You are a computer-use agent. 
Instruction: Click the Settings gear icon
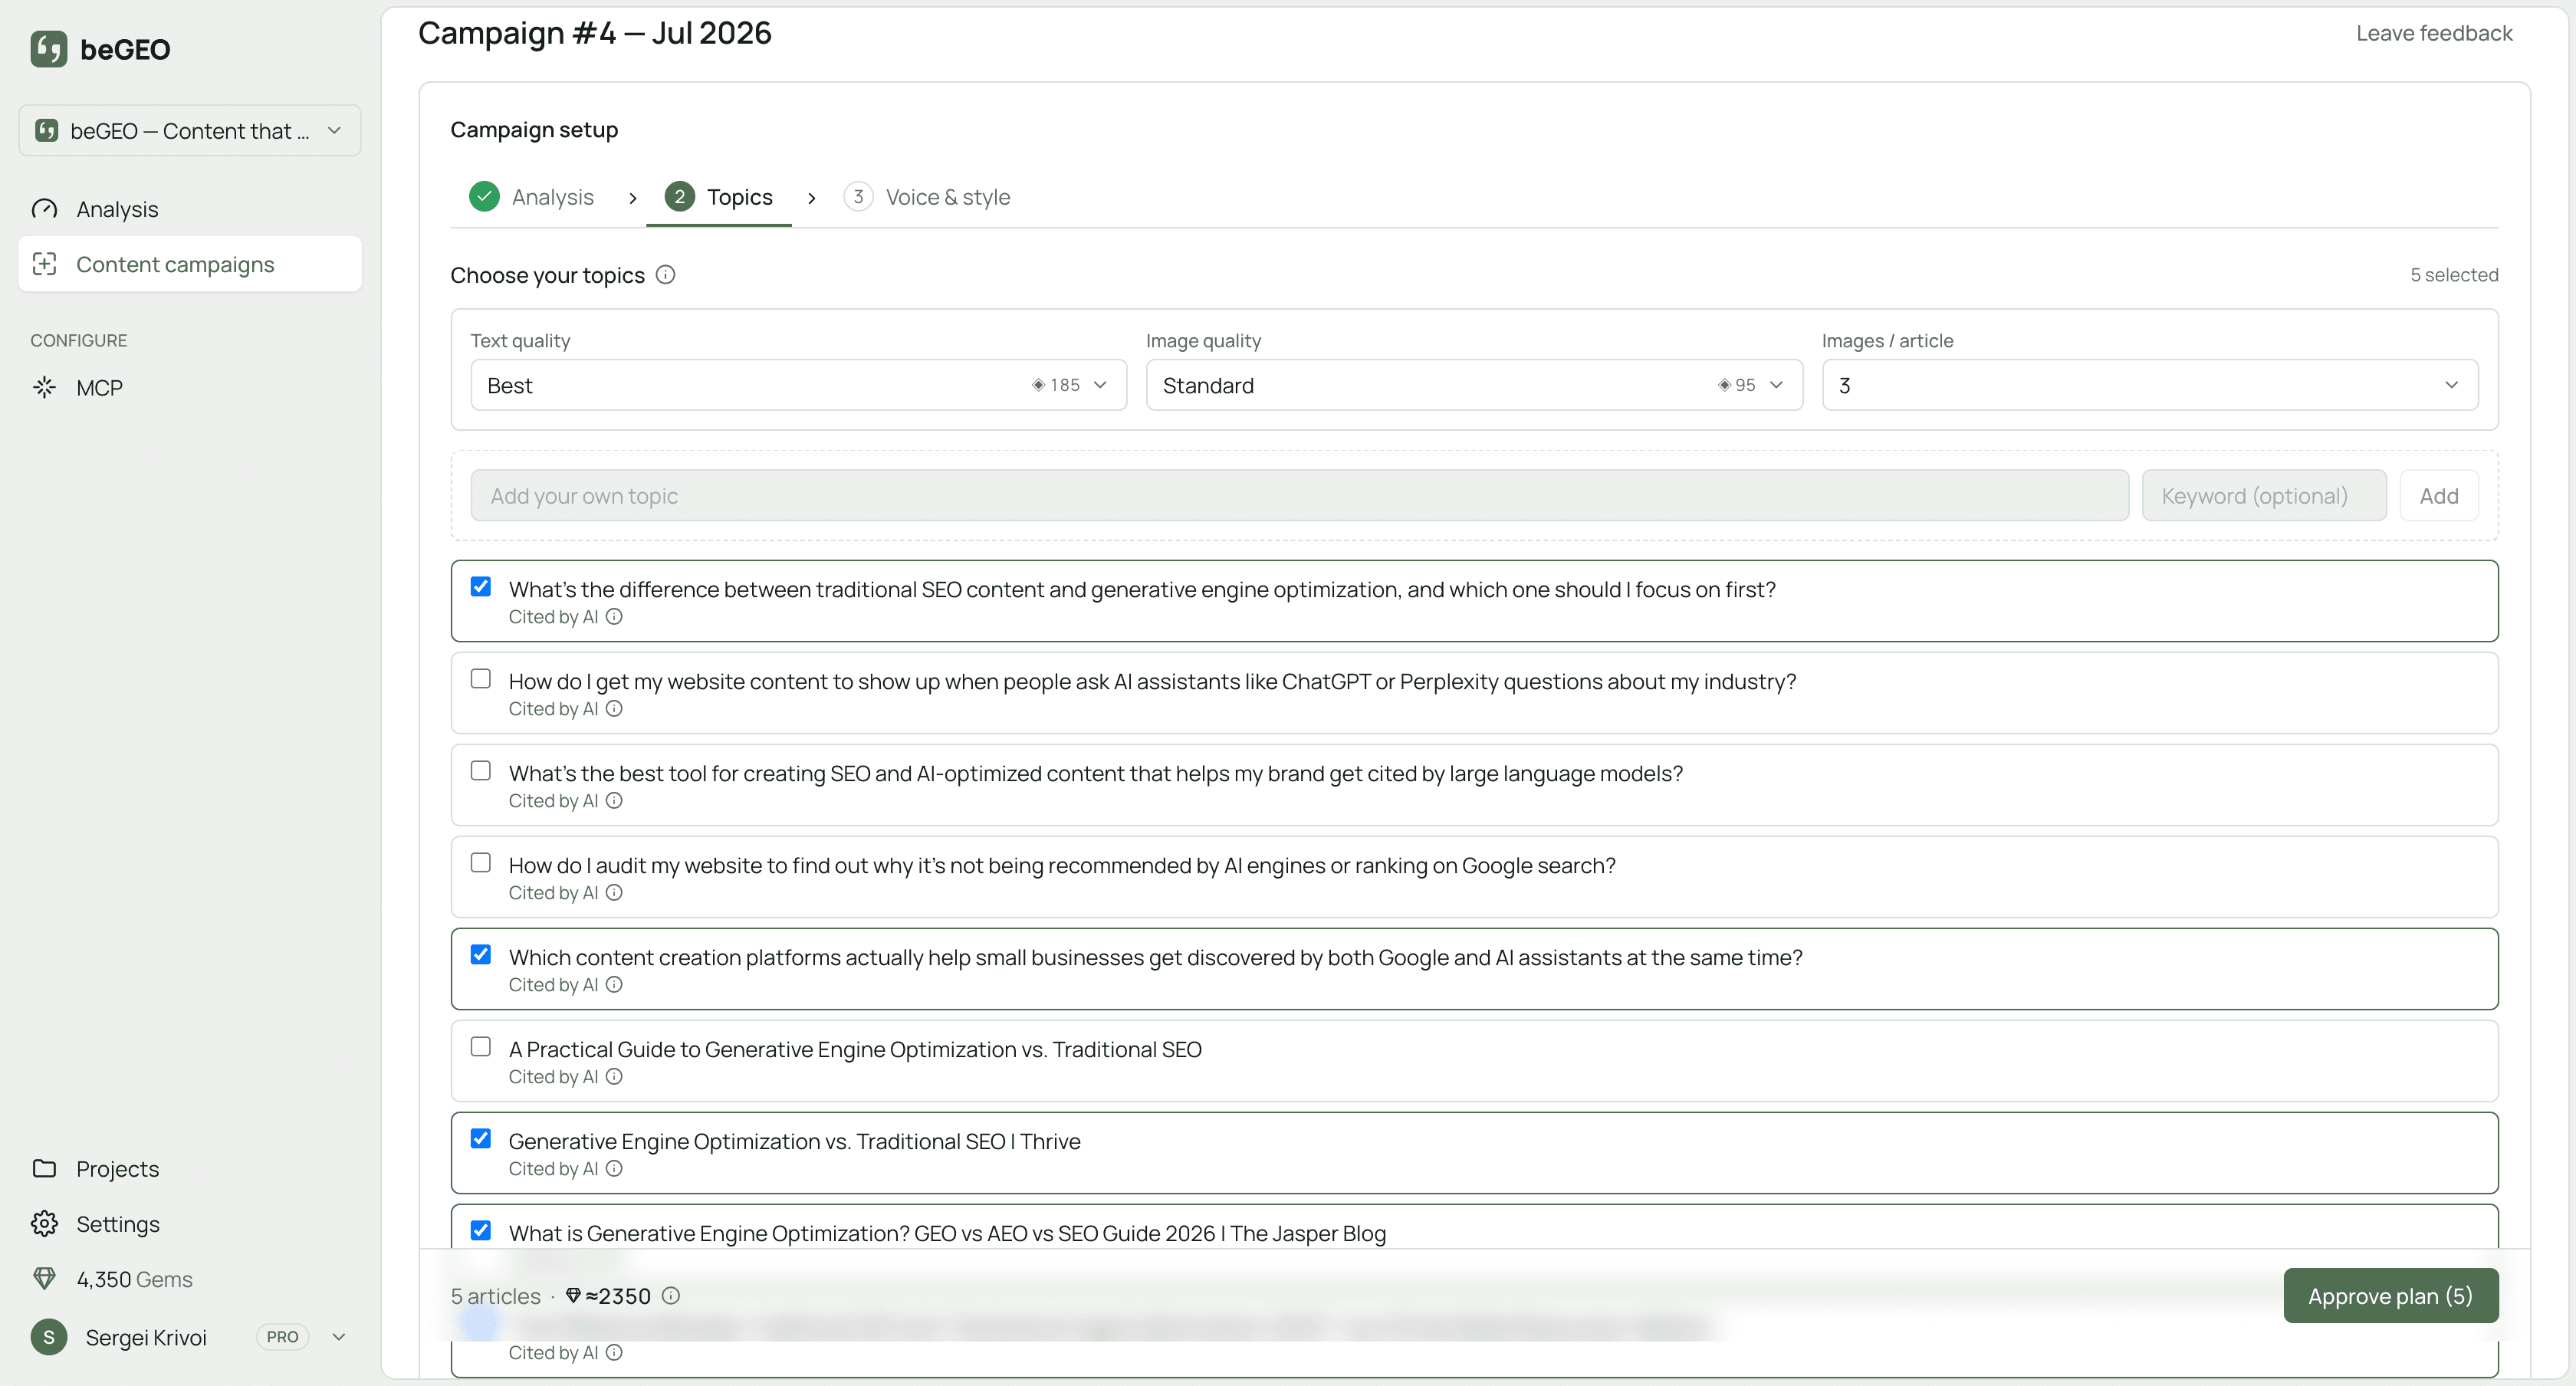coord(44,1224)
